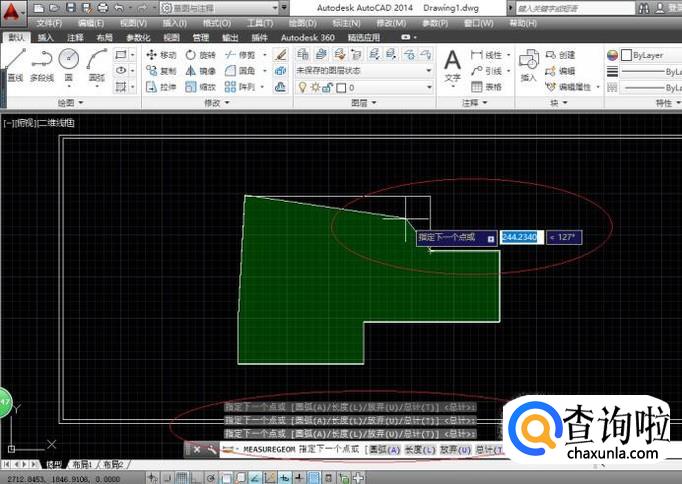
Task: Toggle the layer light bulb on/off icon
Action: (x=300, y=88)
